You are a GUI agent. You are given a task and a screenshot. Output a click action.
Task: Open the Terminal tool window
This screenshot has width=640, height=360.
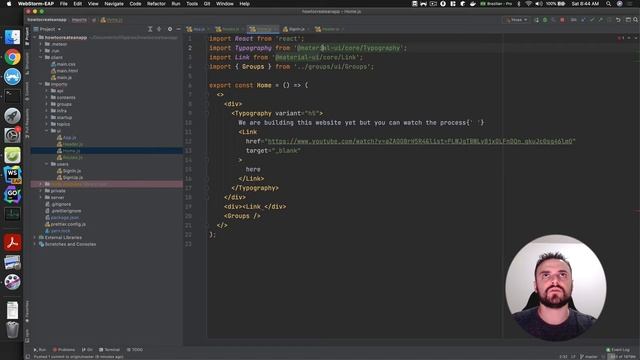click(109, 350)
